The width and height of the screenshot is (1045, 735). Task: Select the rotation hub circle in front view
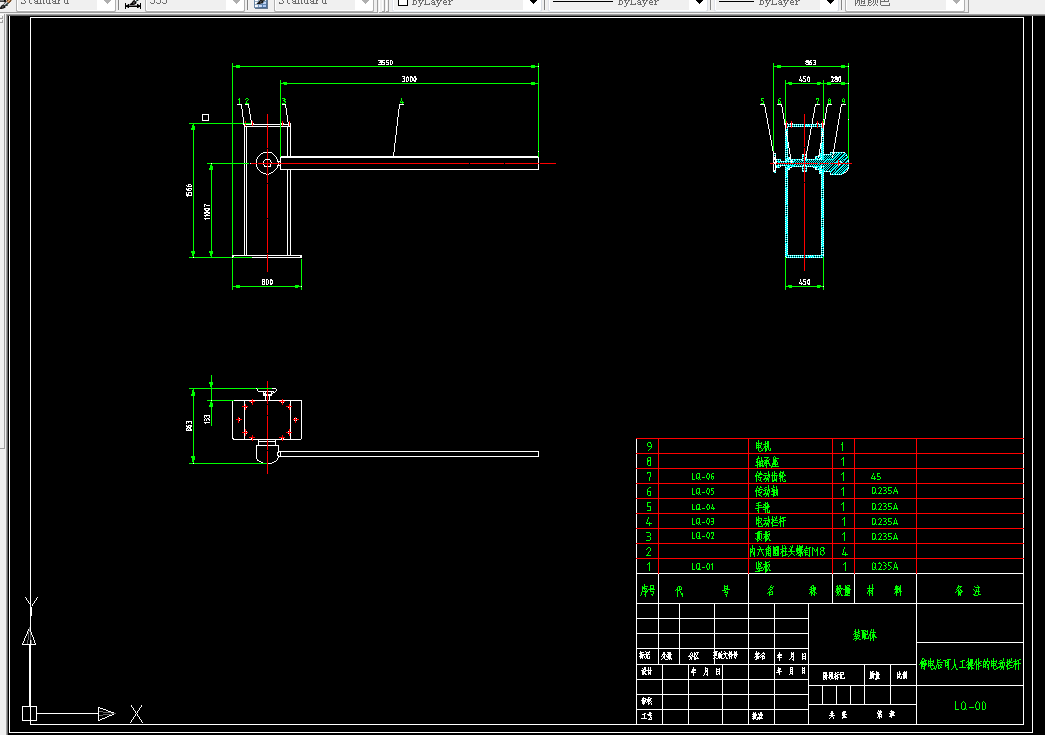click(267, 163)
